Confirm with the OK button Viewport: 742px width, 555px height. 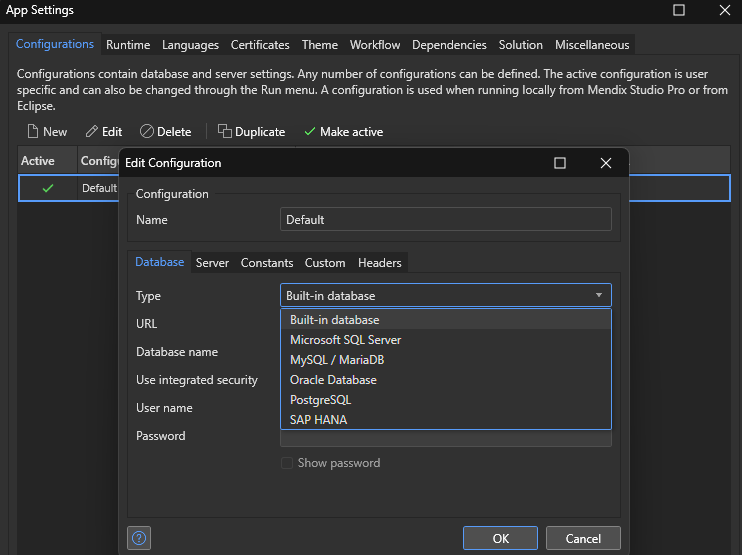point(500,538)
